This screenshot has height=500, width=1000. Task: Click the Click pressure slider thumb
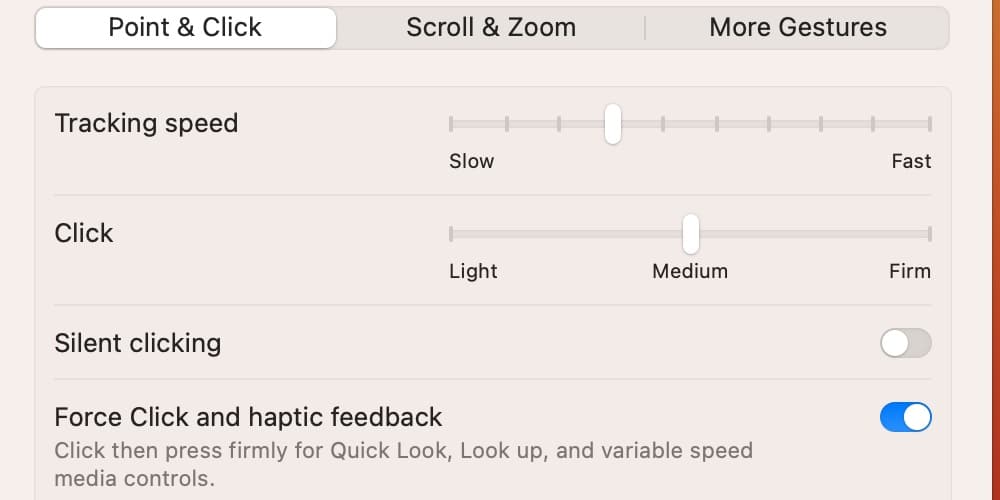(x=690, y=234)
